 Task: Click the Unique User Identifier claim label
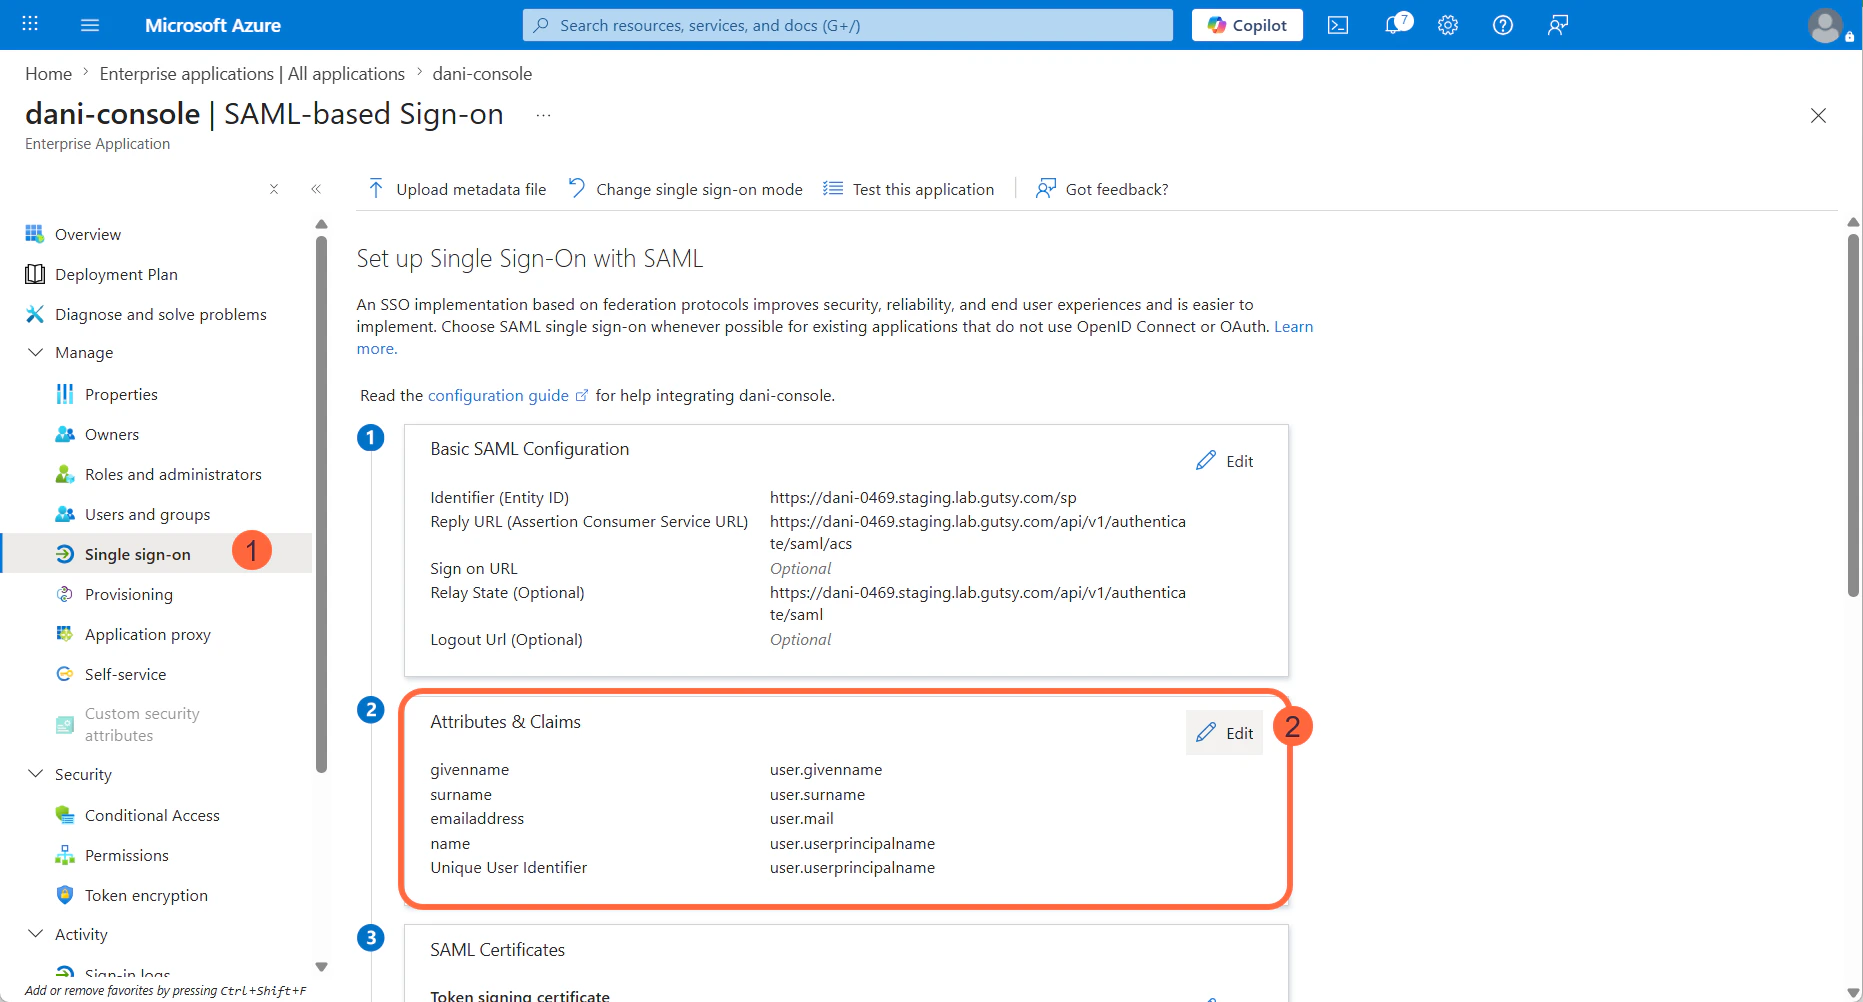tap(509, 868)
